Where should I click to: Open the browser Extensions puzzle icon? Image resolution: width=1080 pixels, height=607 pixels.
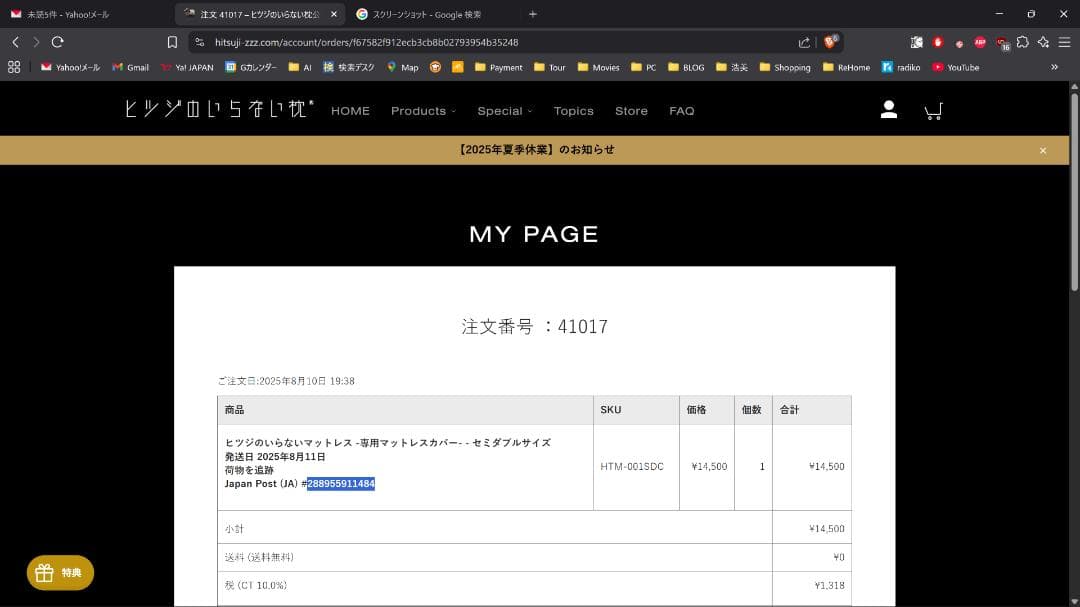pyautogui.click(x=1022, y=43)
